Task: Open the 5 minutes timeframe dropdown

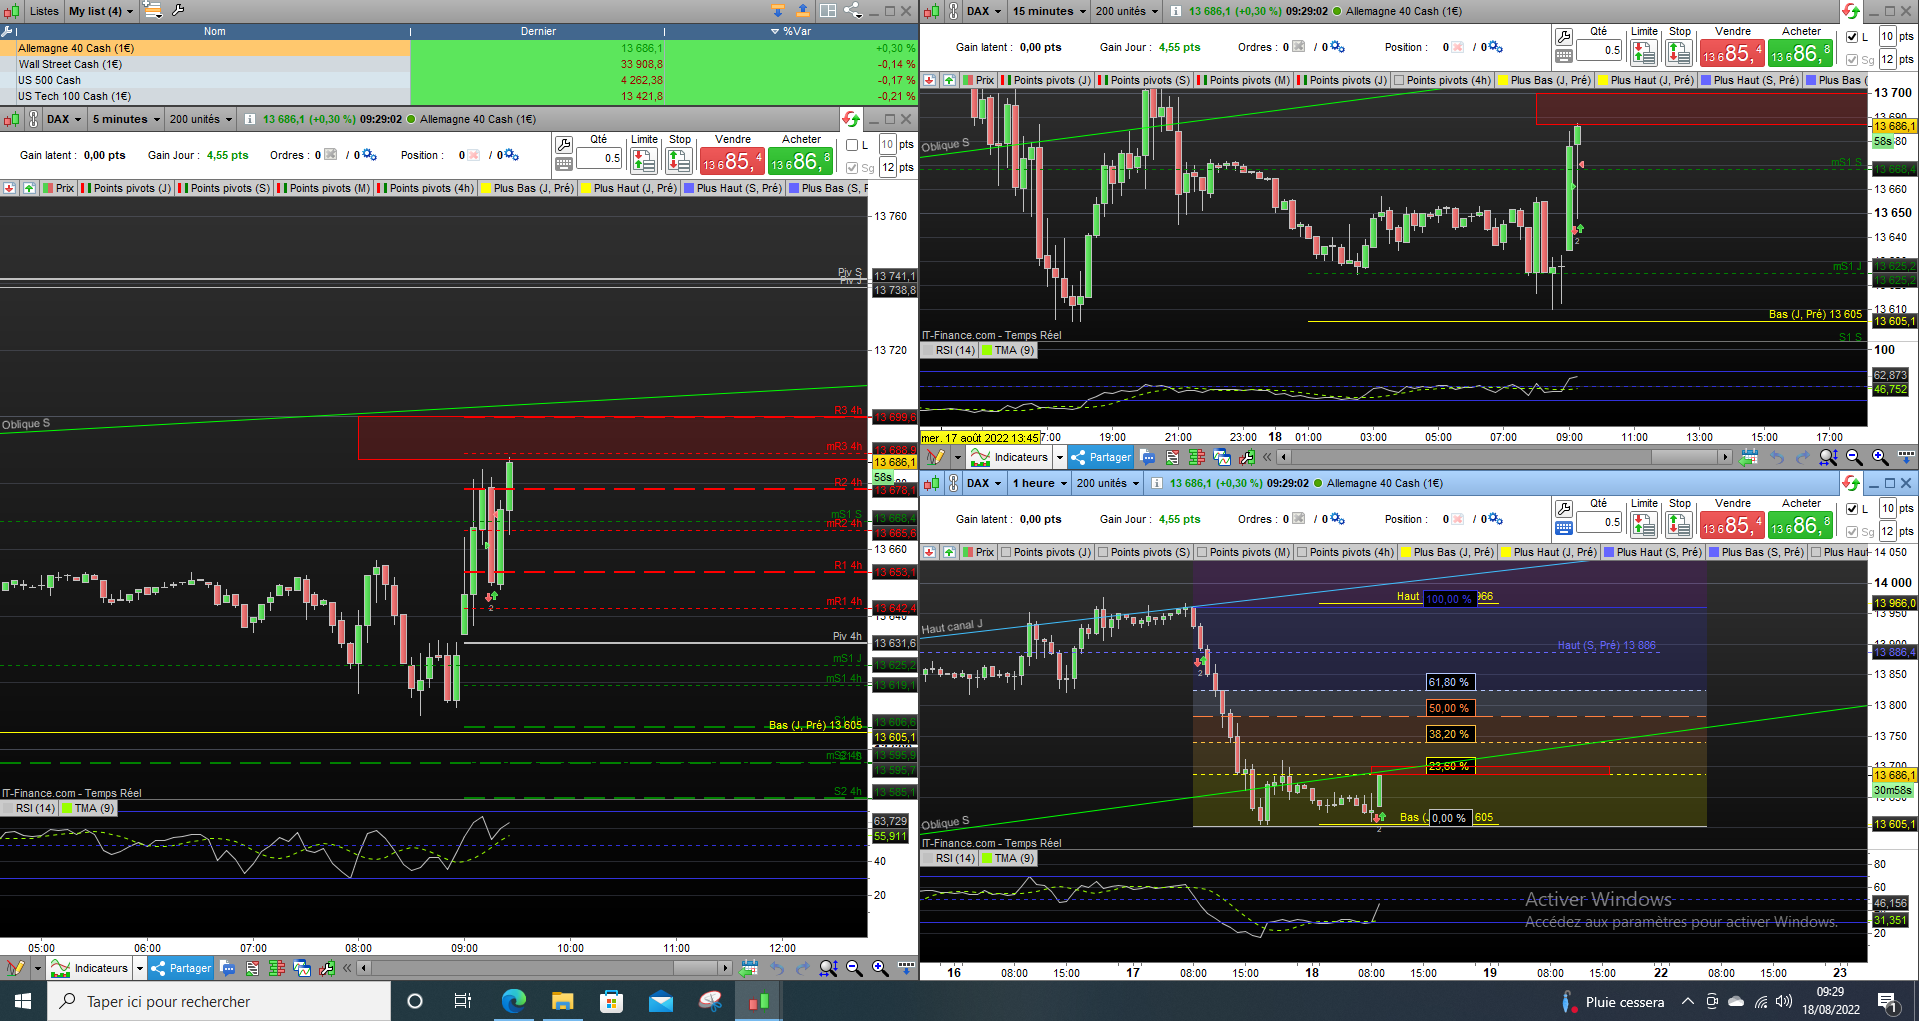Action: [x=126, y=119]
